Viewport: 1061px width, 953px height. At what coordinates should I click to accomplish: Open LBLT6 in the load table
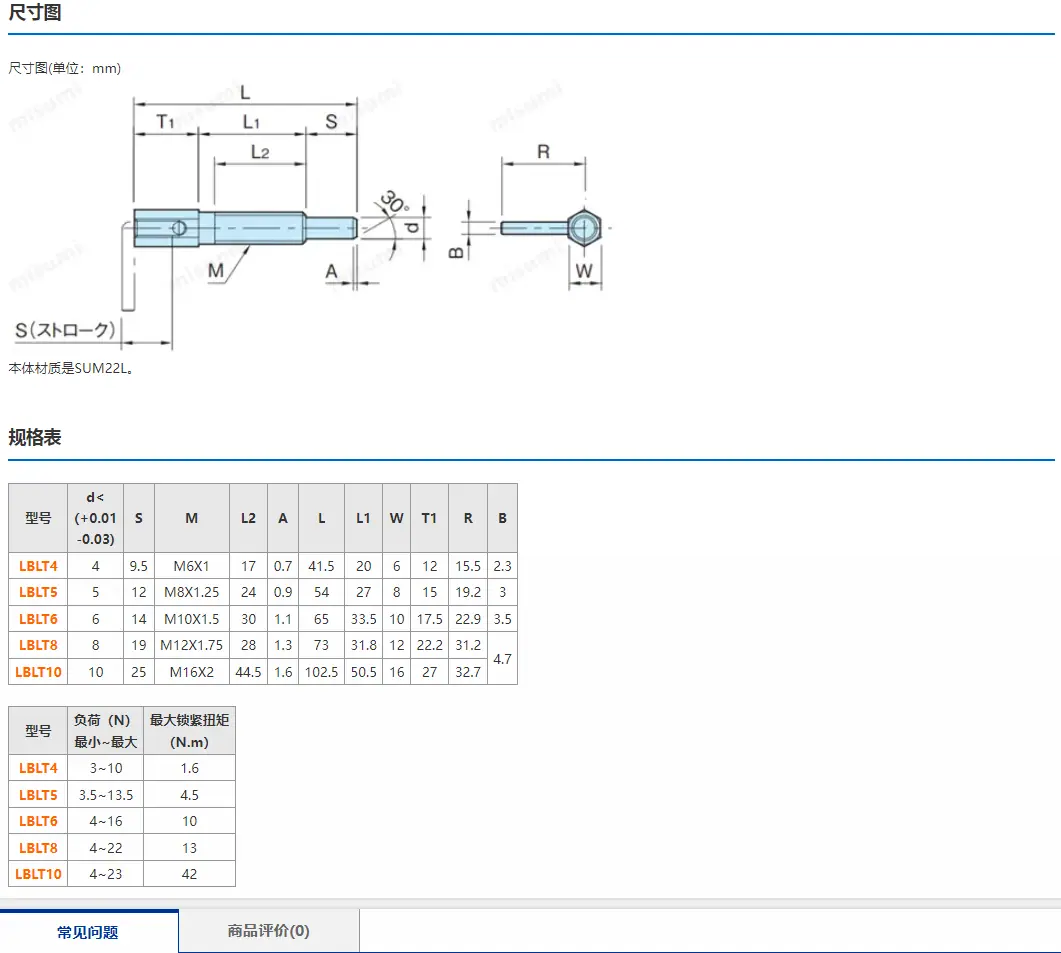coord(38,821)
